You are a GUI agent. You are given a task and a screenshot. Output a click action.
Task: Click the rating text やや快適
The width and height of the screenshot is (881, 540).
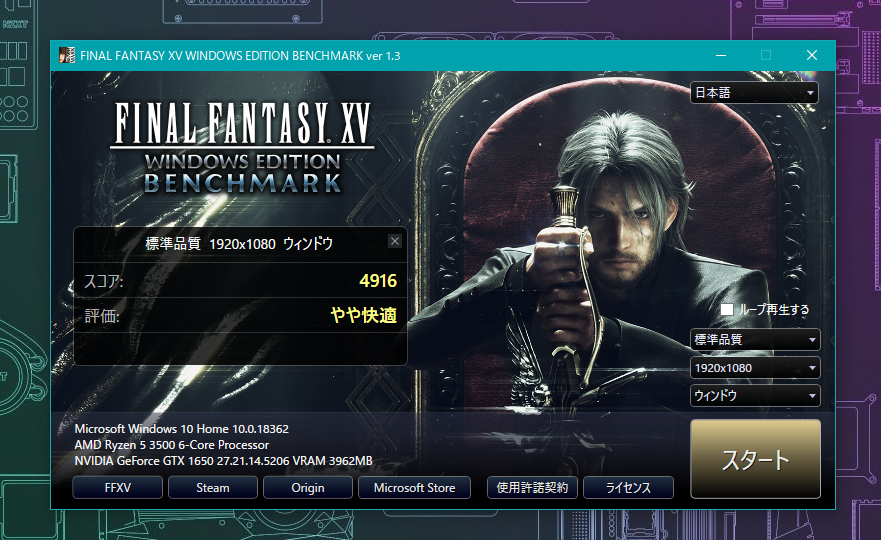pos(364,315)
